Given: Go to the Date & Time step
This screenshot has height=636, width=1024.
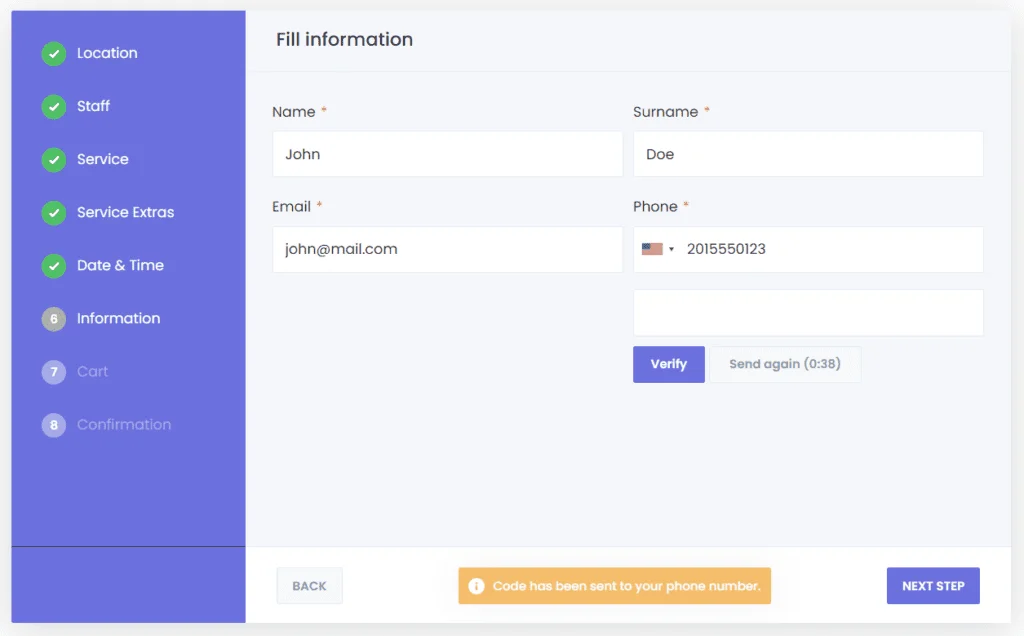Looking at the screenshot, I should (x=120, y=265).
